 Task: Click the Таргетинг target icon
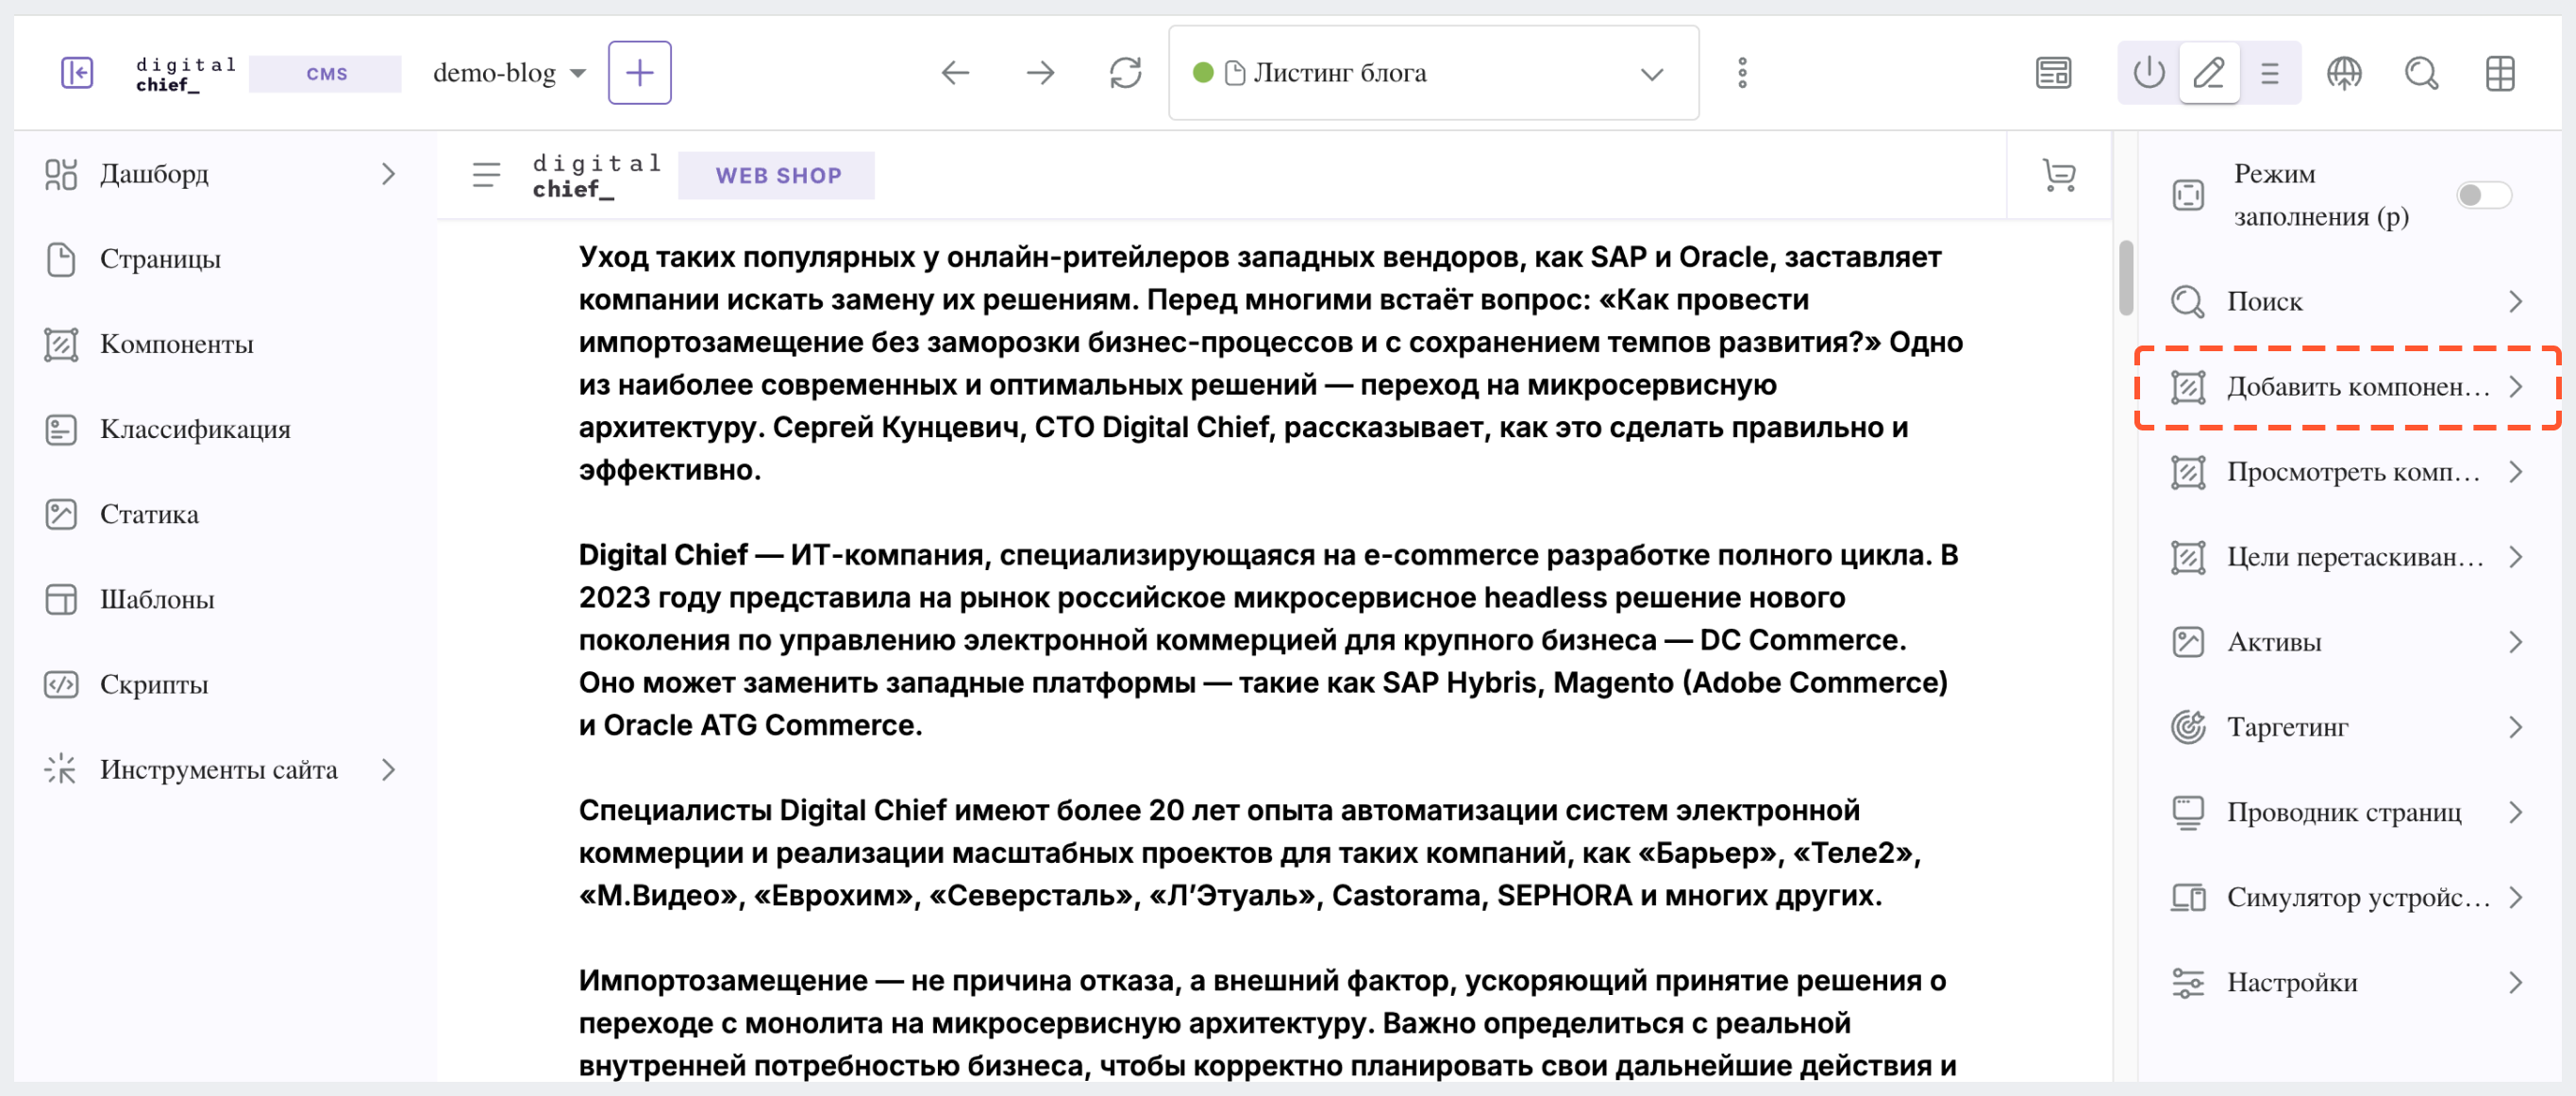[x=2187, y=727]
